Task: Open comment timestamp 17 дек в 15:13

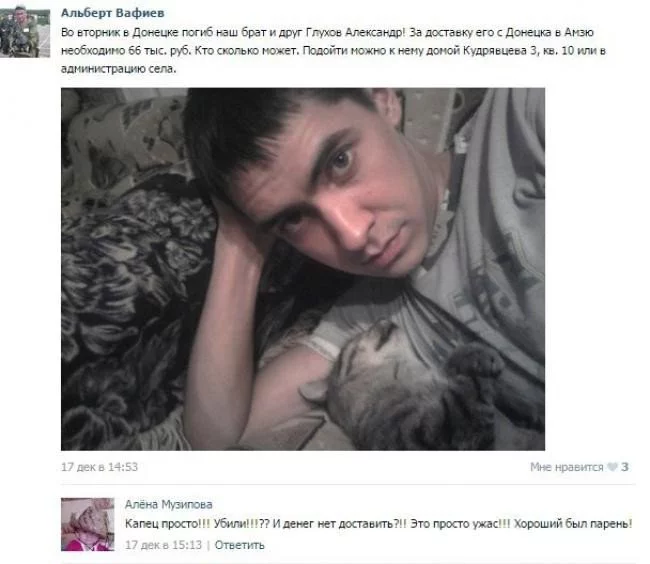Action: (163, 545)
